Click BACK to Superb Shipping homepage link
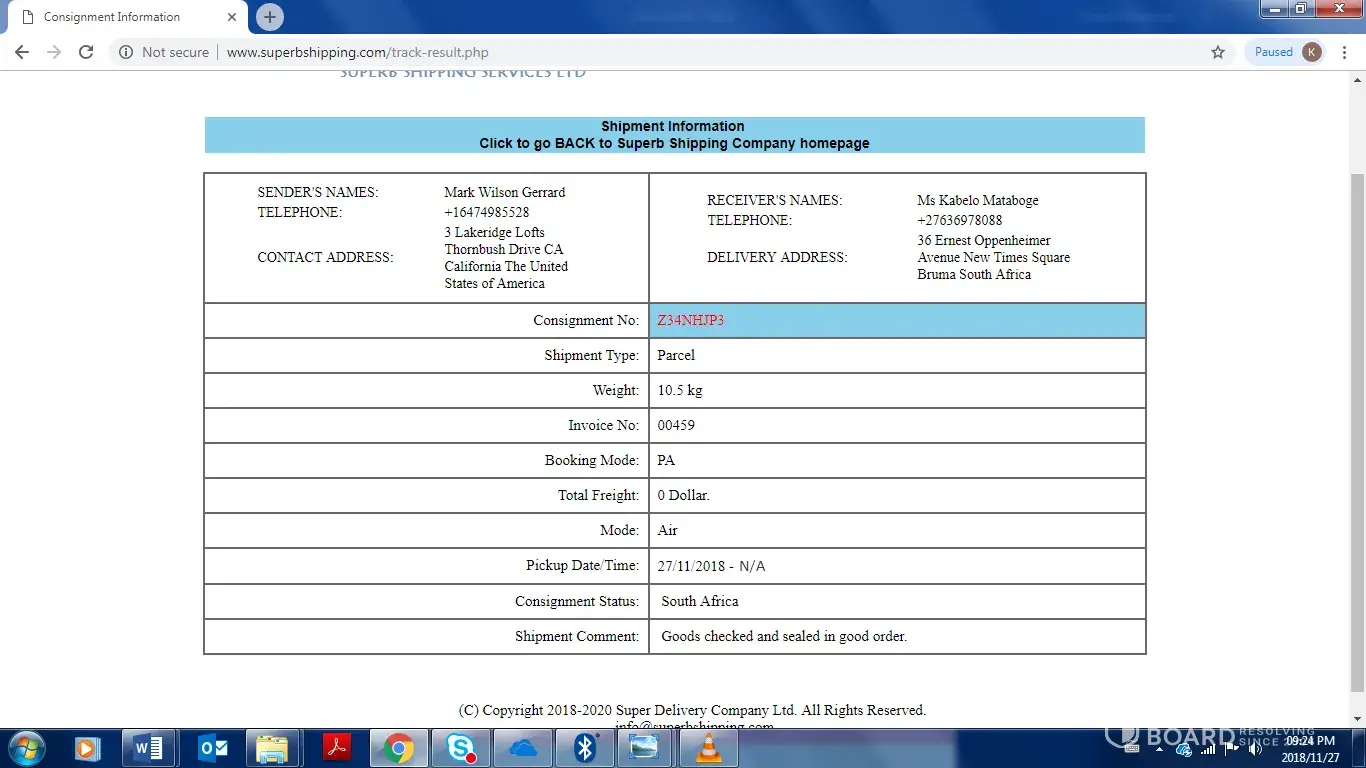Image resolution: width=1366 pixels, height=768 pixels. (x=674, y=143)
